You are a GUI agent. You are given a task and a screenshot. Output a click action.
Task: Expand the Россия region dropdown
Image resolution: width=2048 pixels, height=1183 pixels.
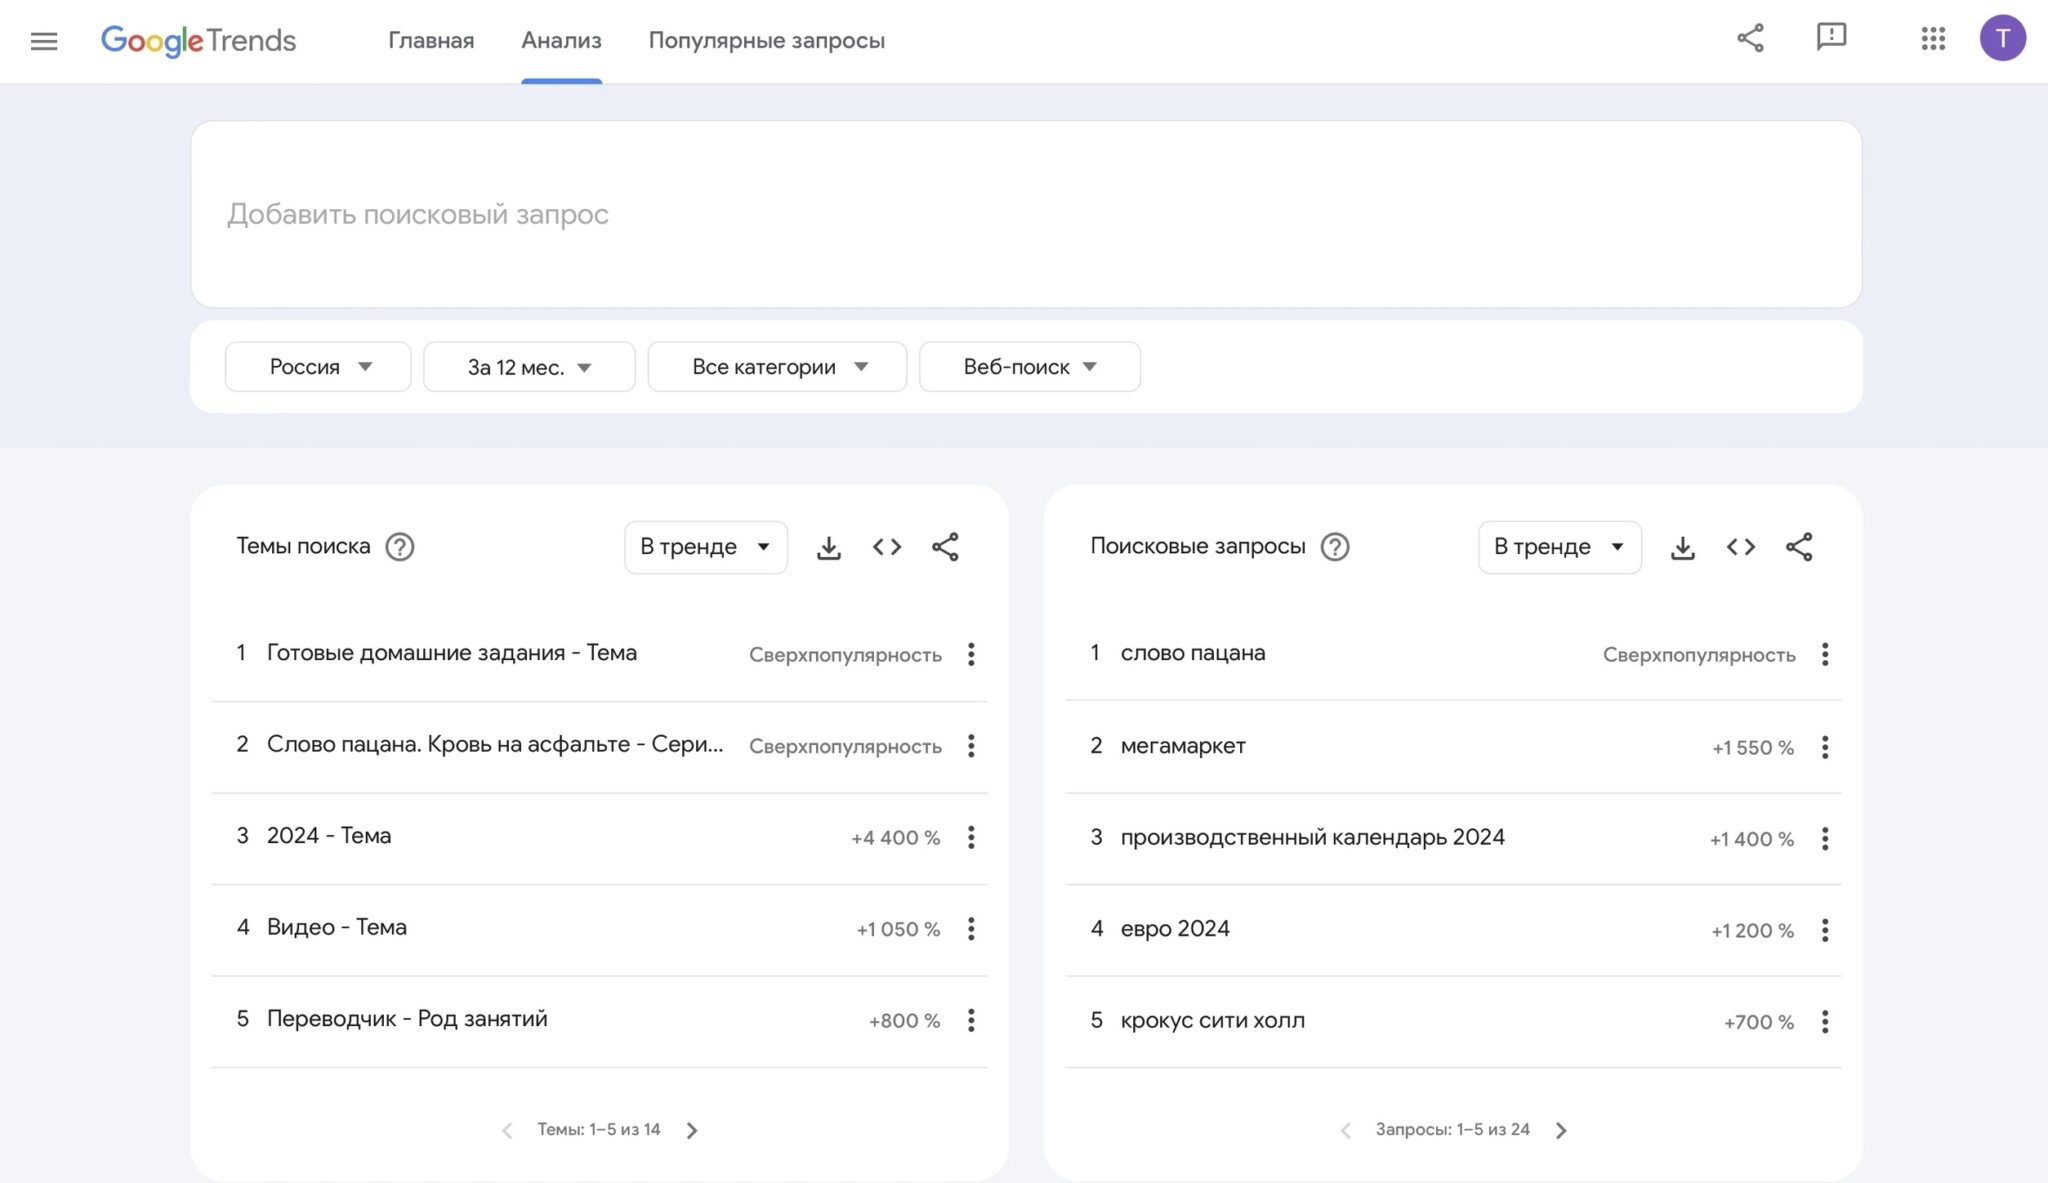(x=318, y=367)
